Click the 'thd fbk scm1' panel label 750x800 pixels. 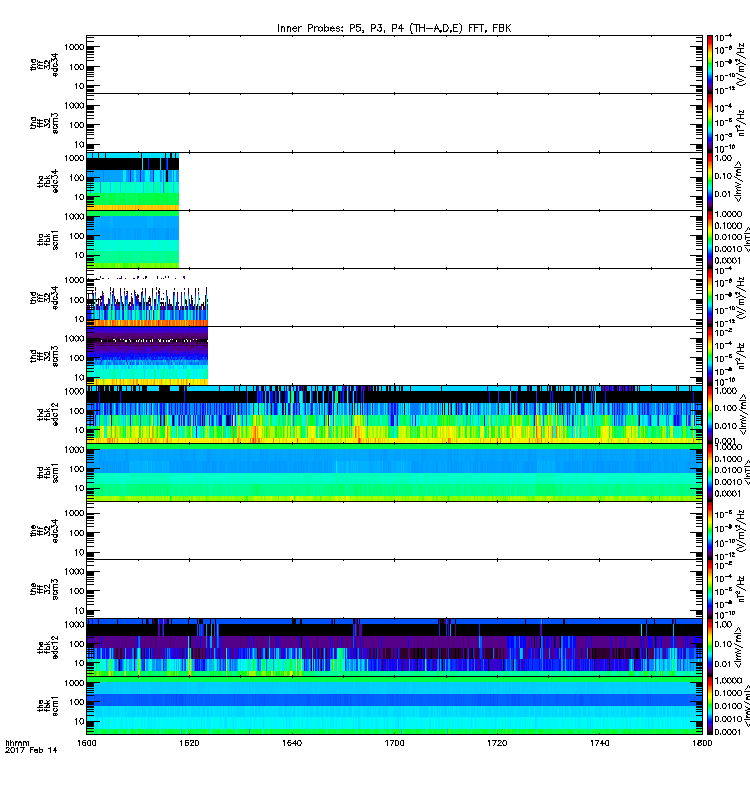(x=48, y=473)
